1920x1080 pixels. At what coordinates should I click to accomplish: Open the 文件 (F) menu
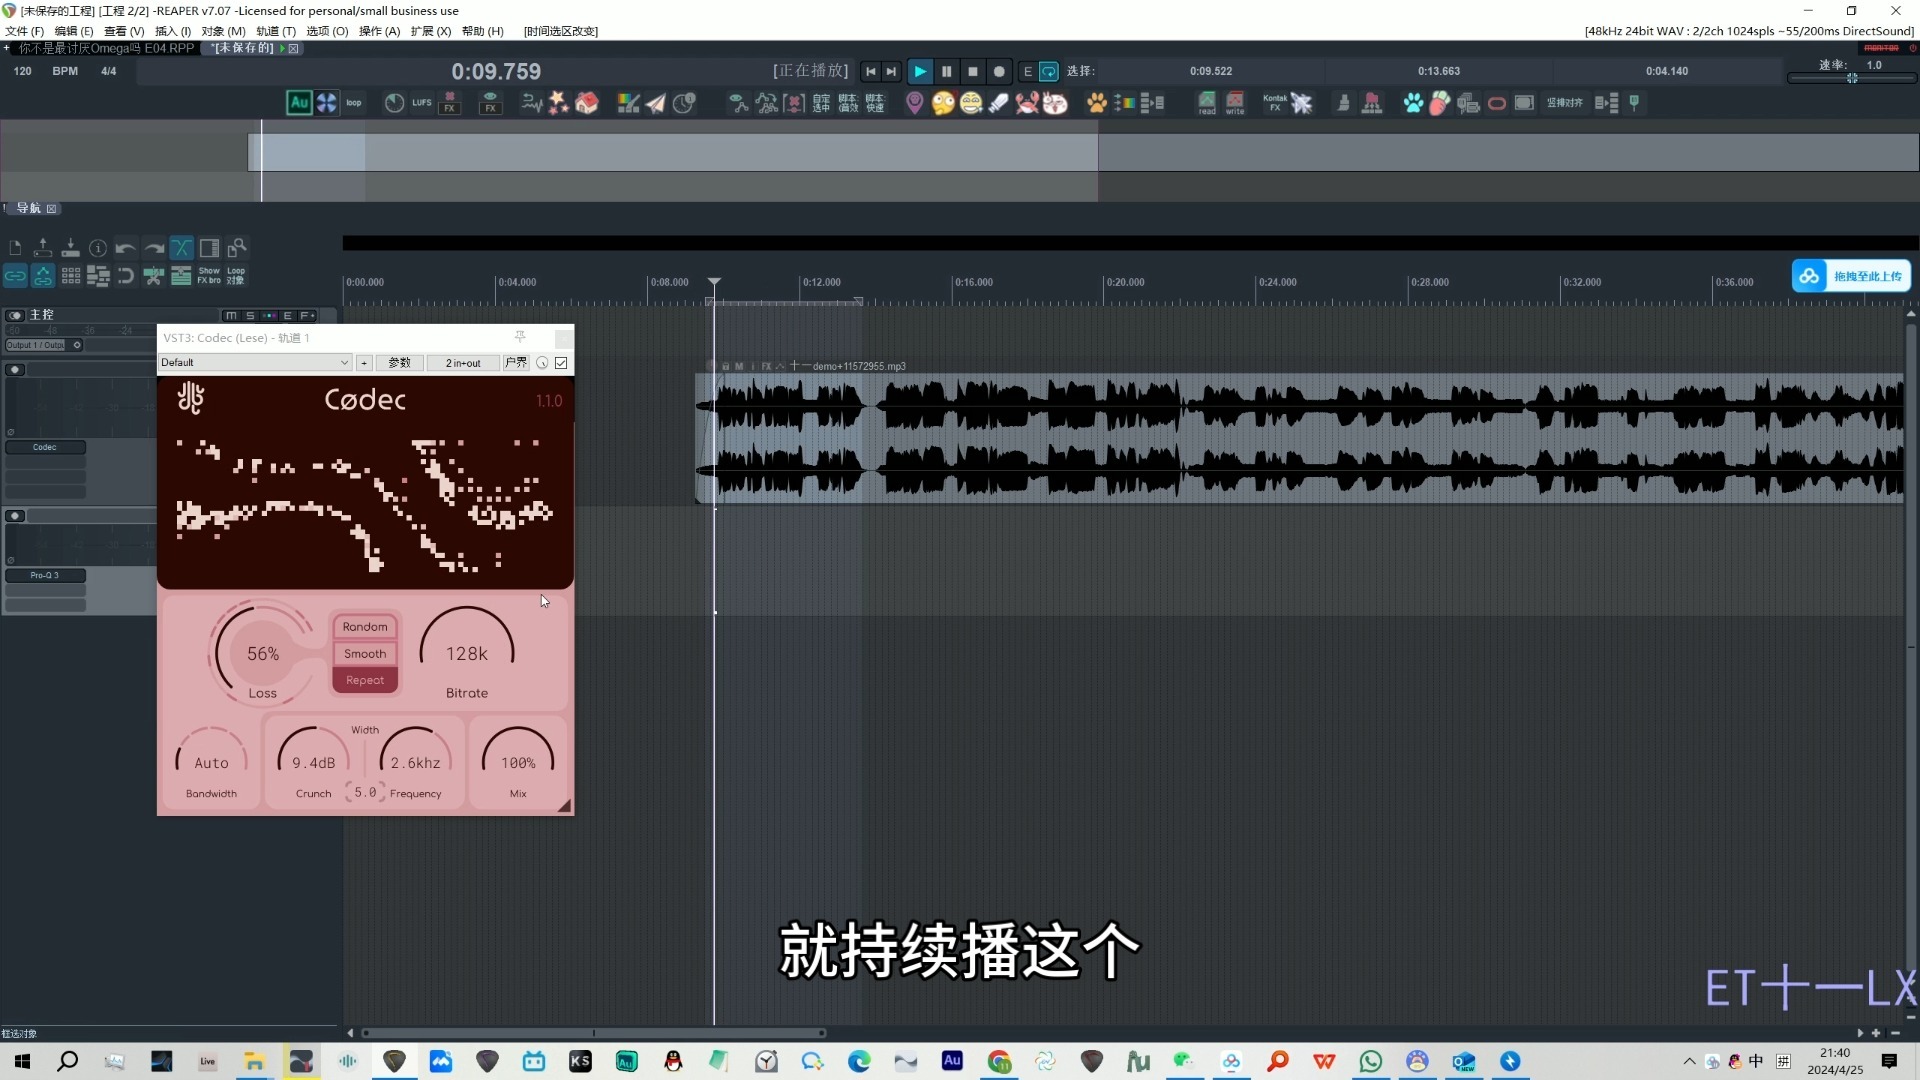[24, 31]
